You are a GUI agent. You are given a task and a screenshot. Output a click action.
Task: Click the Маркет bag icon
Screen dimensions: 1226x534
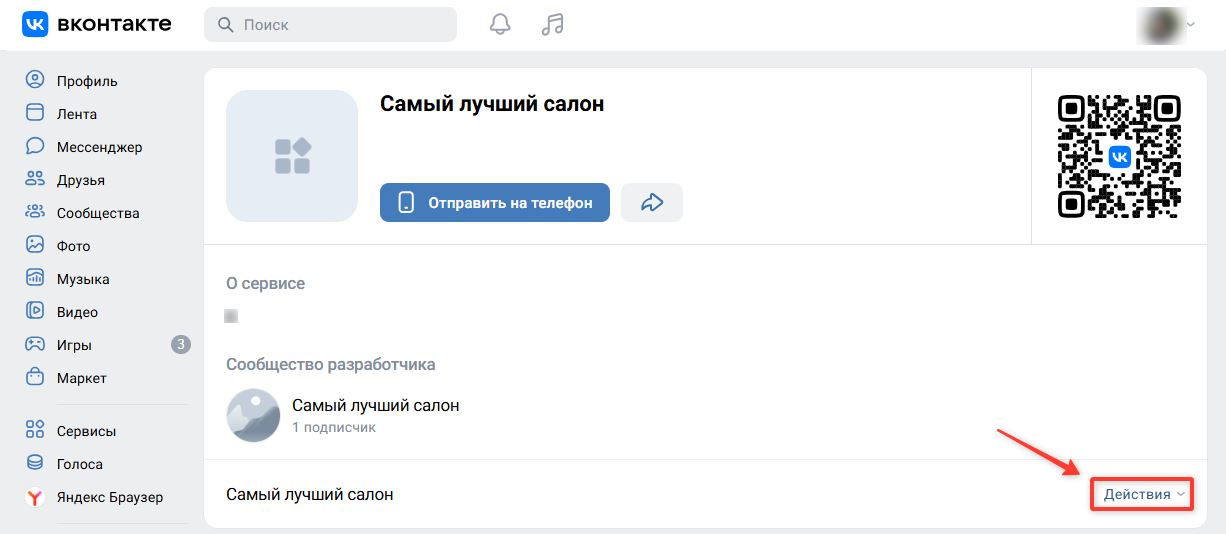pos(35,377)
